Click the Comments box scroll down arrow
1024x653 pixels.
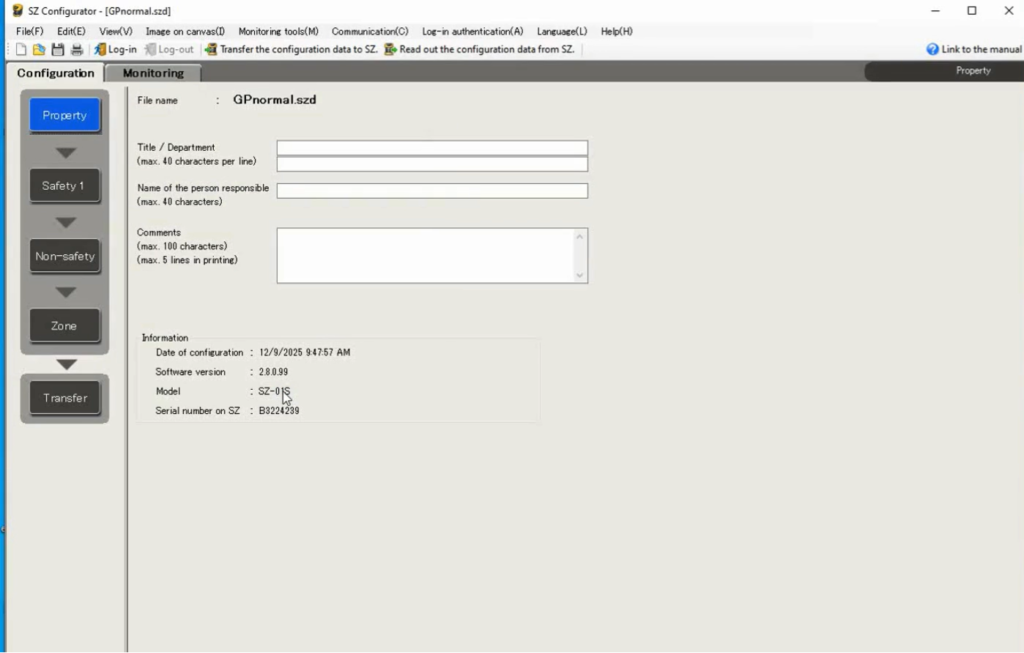coord(579,275)
